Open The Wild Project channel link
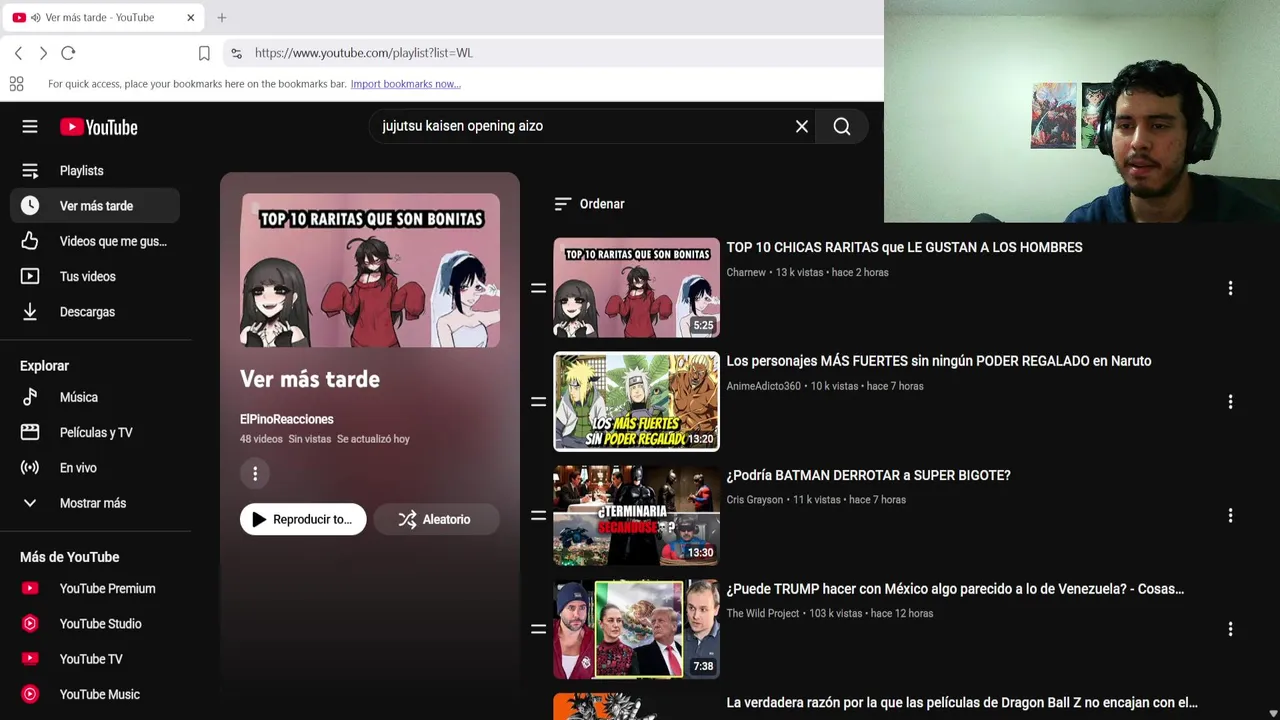Viewport: 1280px width, 720px height. pos(763,614)
